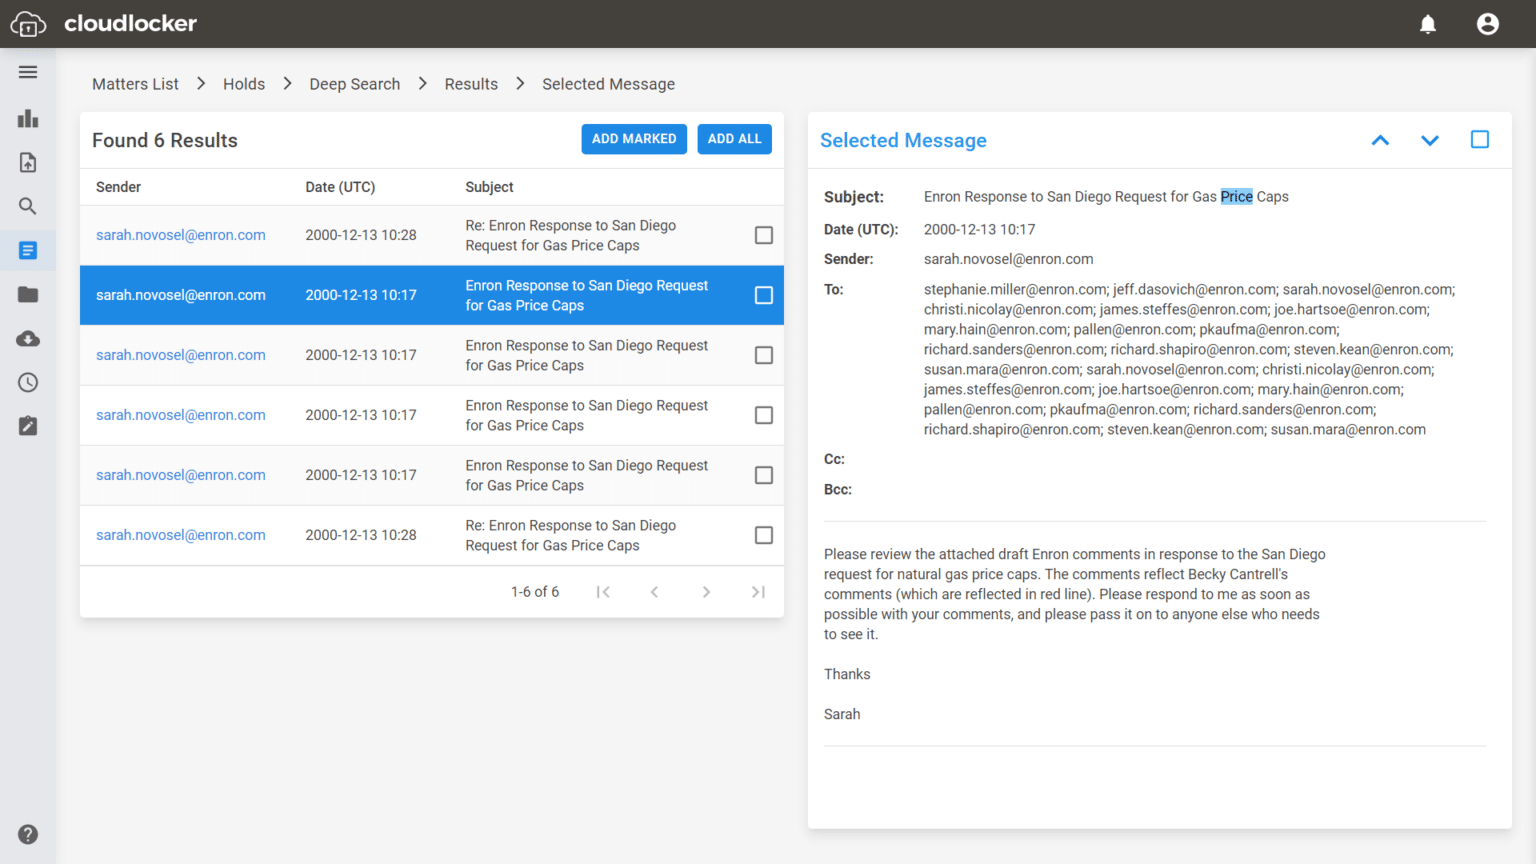Image resolution: width=1536 pixels, height=864 pixels.
Task: Check the first Re: result's checkbox
Action: pyautogui.click(x=763, y=235)
